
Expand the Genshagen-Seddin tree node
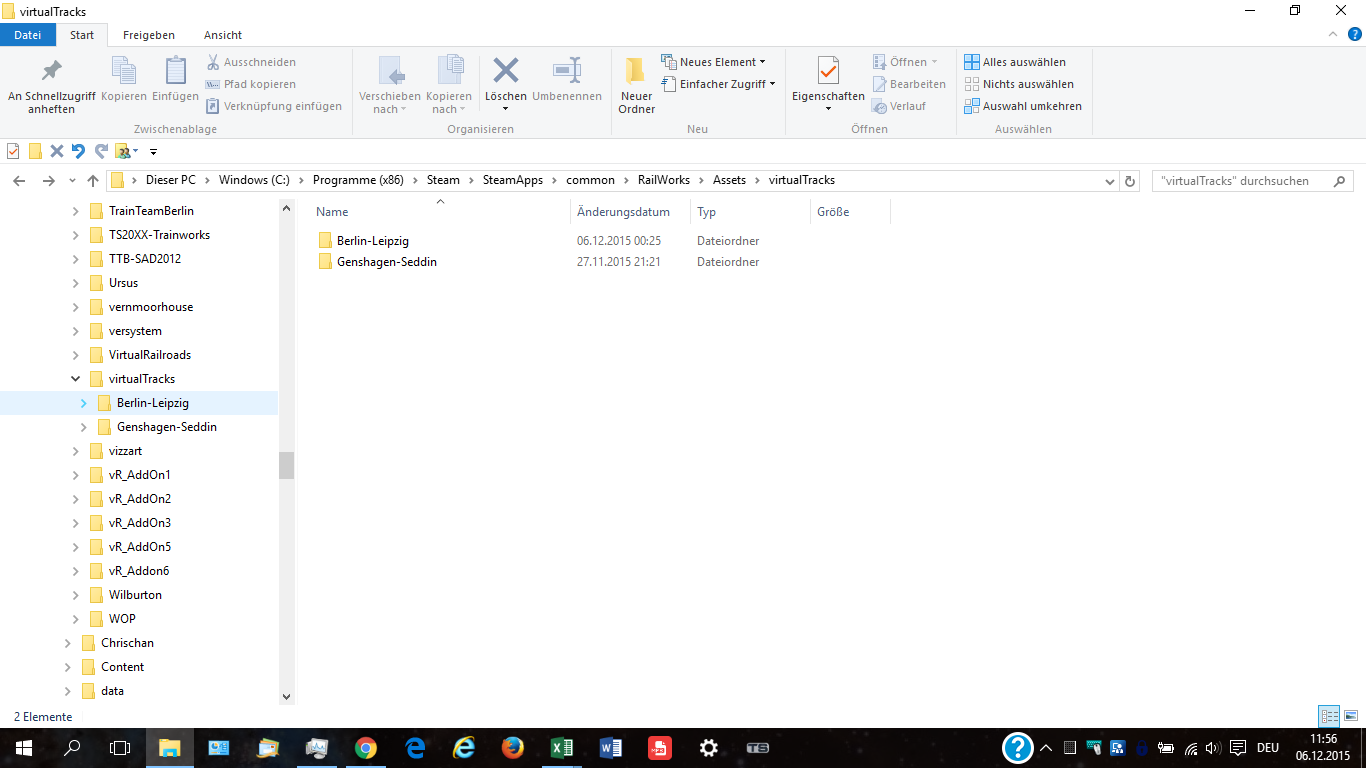(84, 427)
